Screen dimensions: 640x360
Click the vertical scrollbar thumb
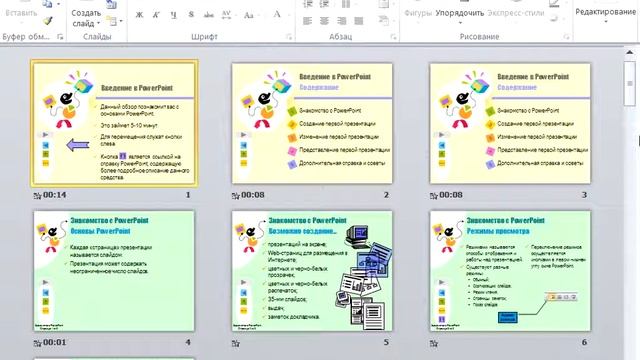pyautogui.click(x=629, y=83)
